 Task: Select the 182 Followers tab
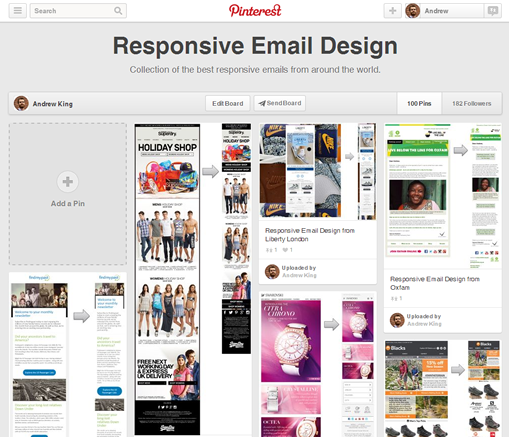tap(472, 104)
